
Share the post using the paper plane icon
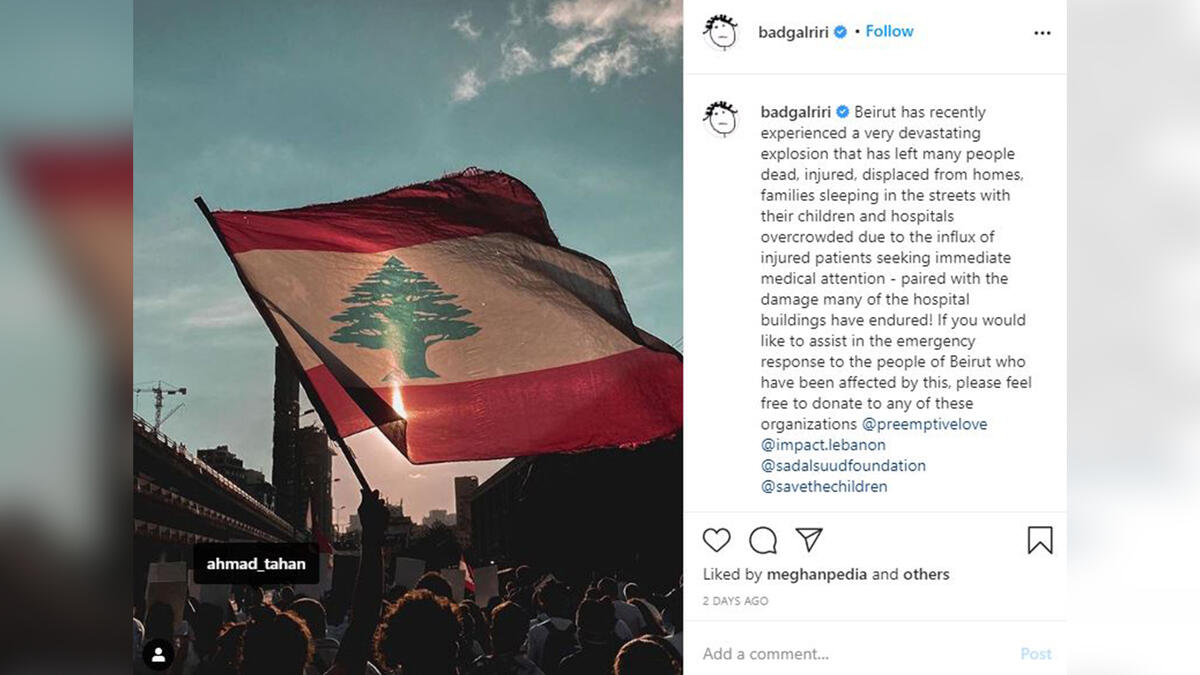807,540
